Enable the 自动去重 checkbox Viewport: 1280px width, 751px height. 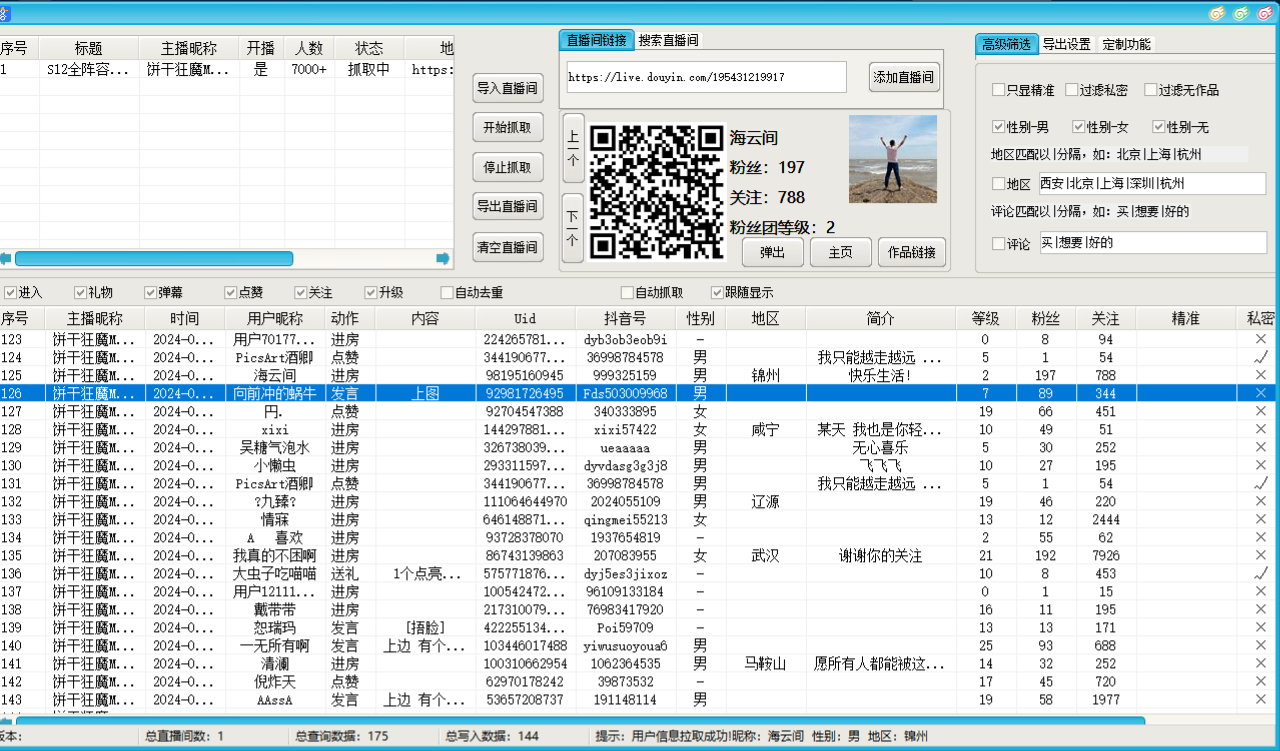click(447, 293)
